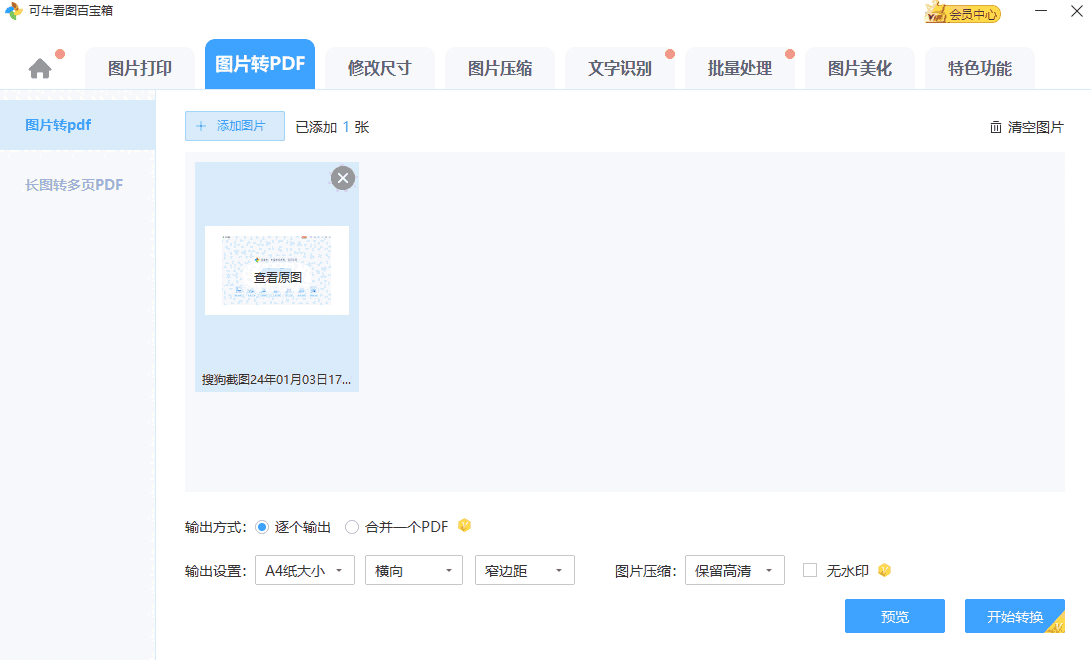
Task: Open the A4纸大小 paper size dropdown
Action: (x=304, y=570)
